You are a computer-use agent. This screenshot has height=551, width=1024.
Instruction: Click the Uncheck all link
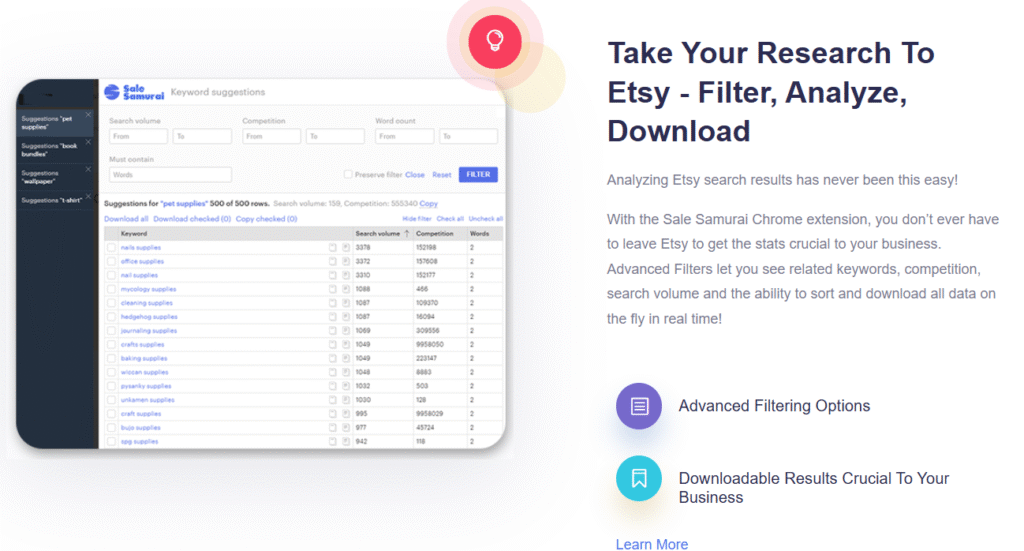coord(486,219)
